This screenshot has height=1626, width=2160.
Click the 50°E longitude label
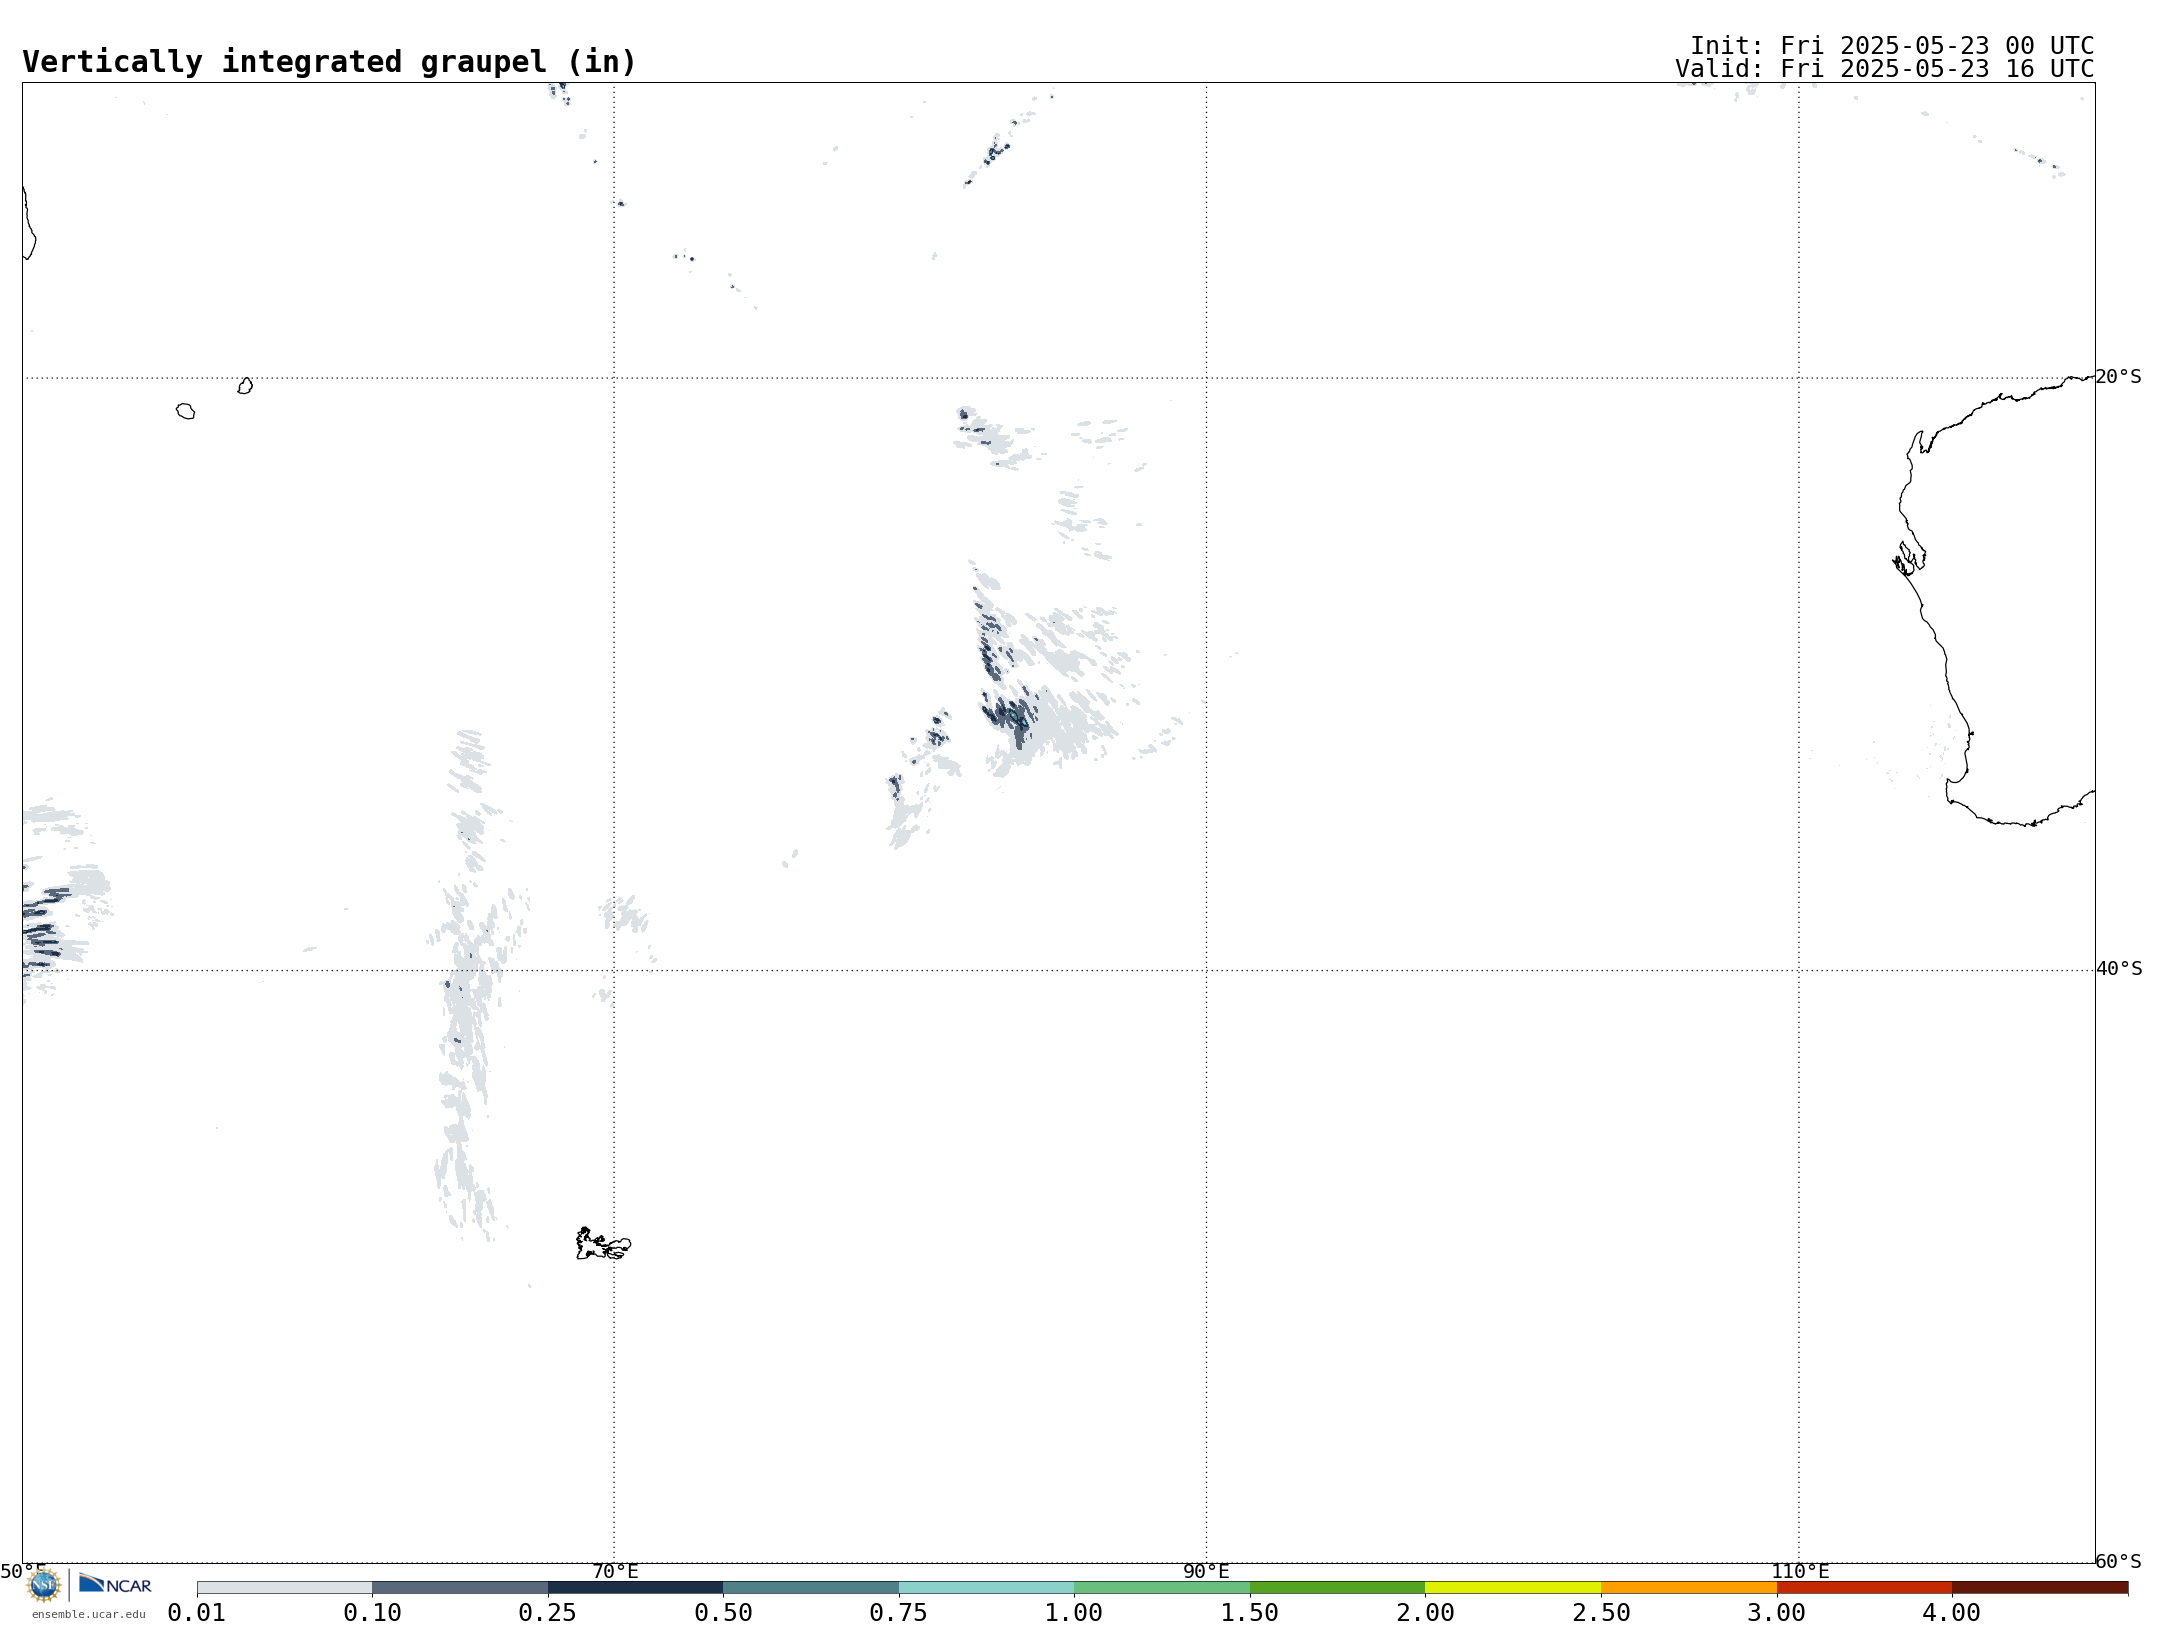[x=23, y=1571]
